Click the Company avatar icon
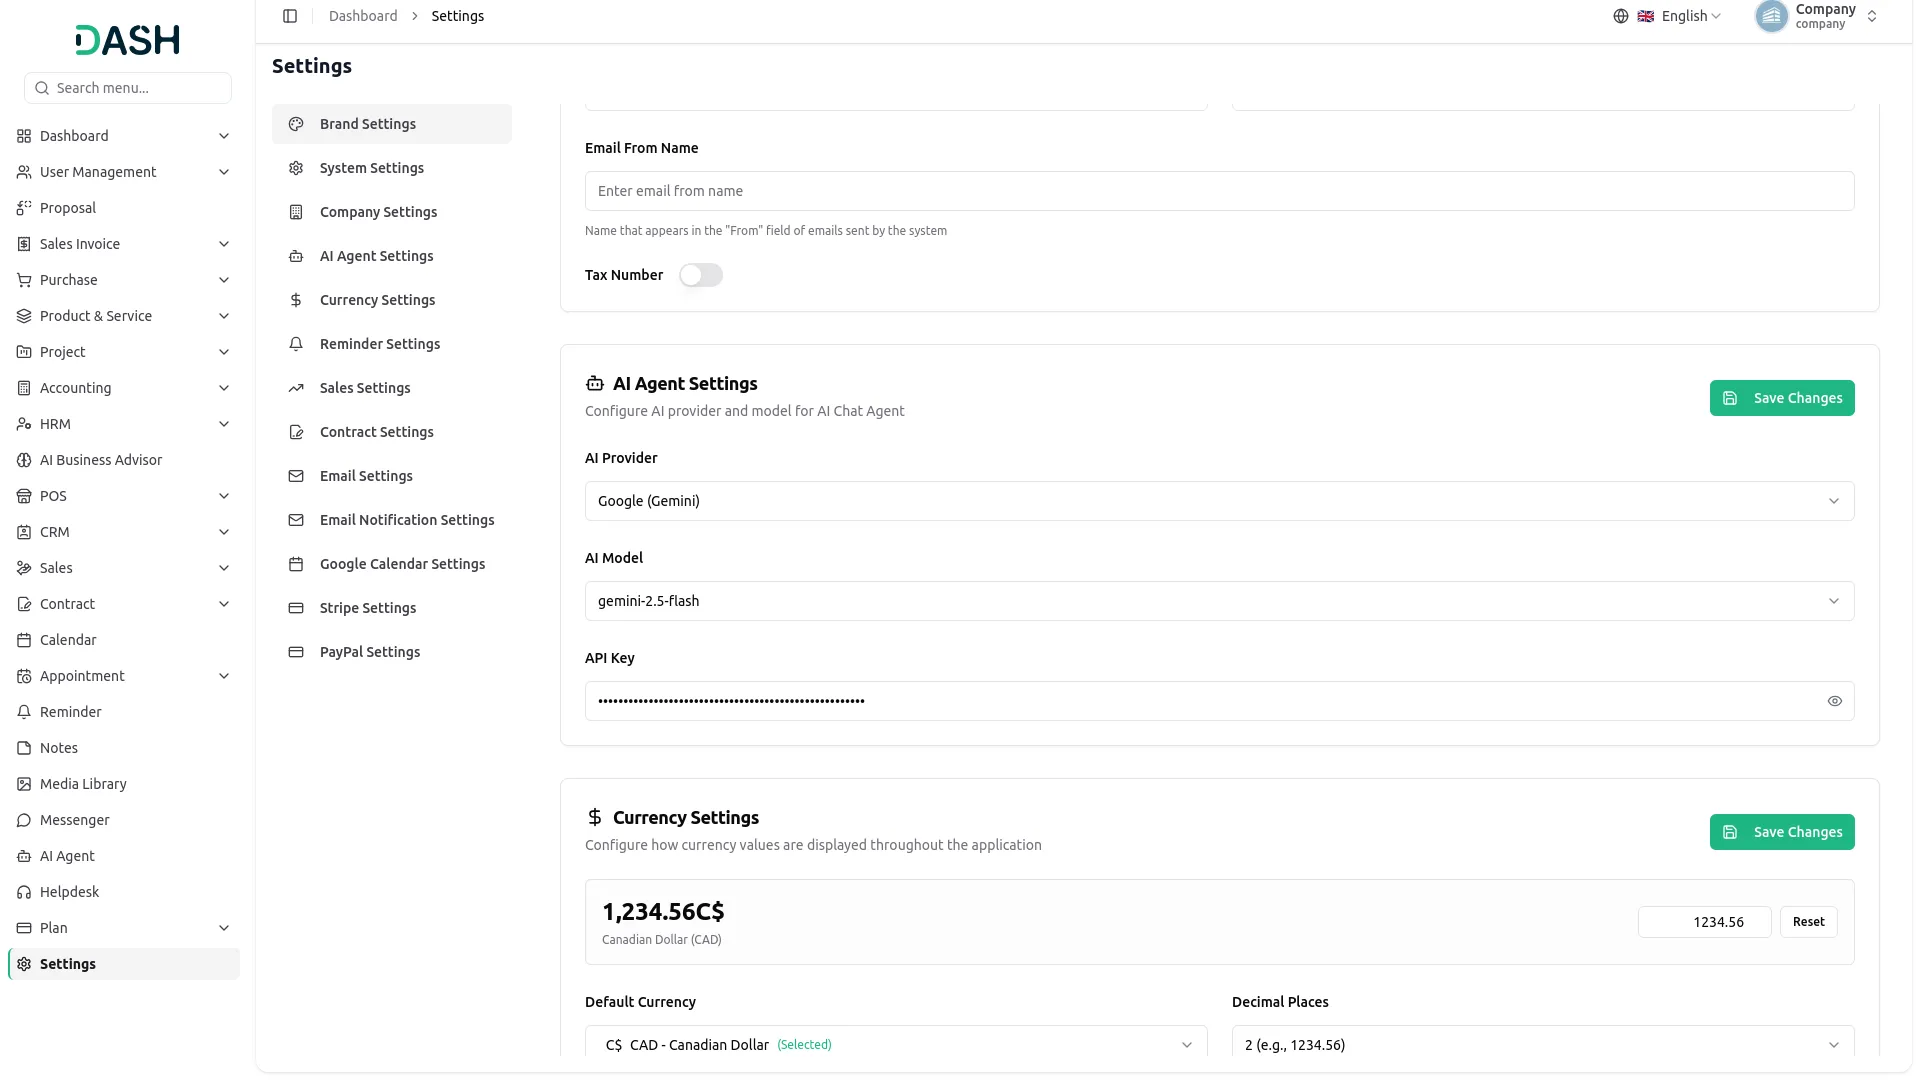Screen dimensions: 1920x1080 point(1771,16)
